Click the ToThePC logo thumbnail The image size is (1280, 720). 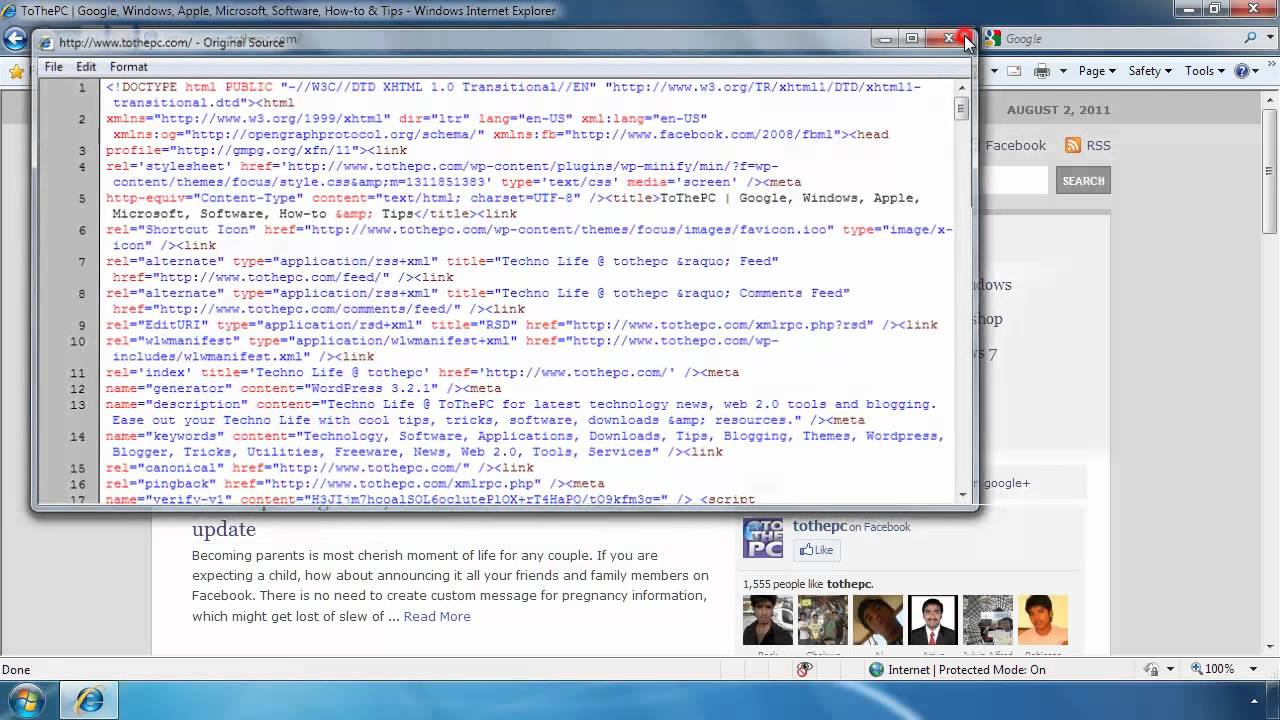tap(763, 538)
